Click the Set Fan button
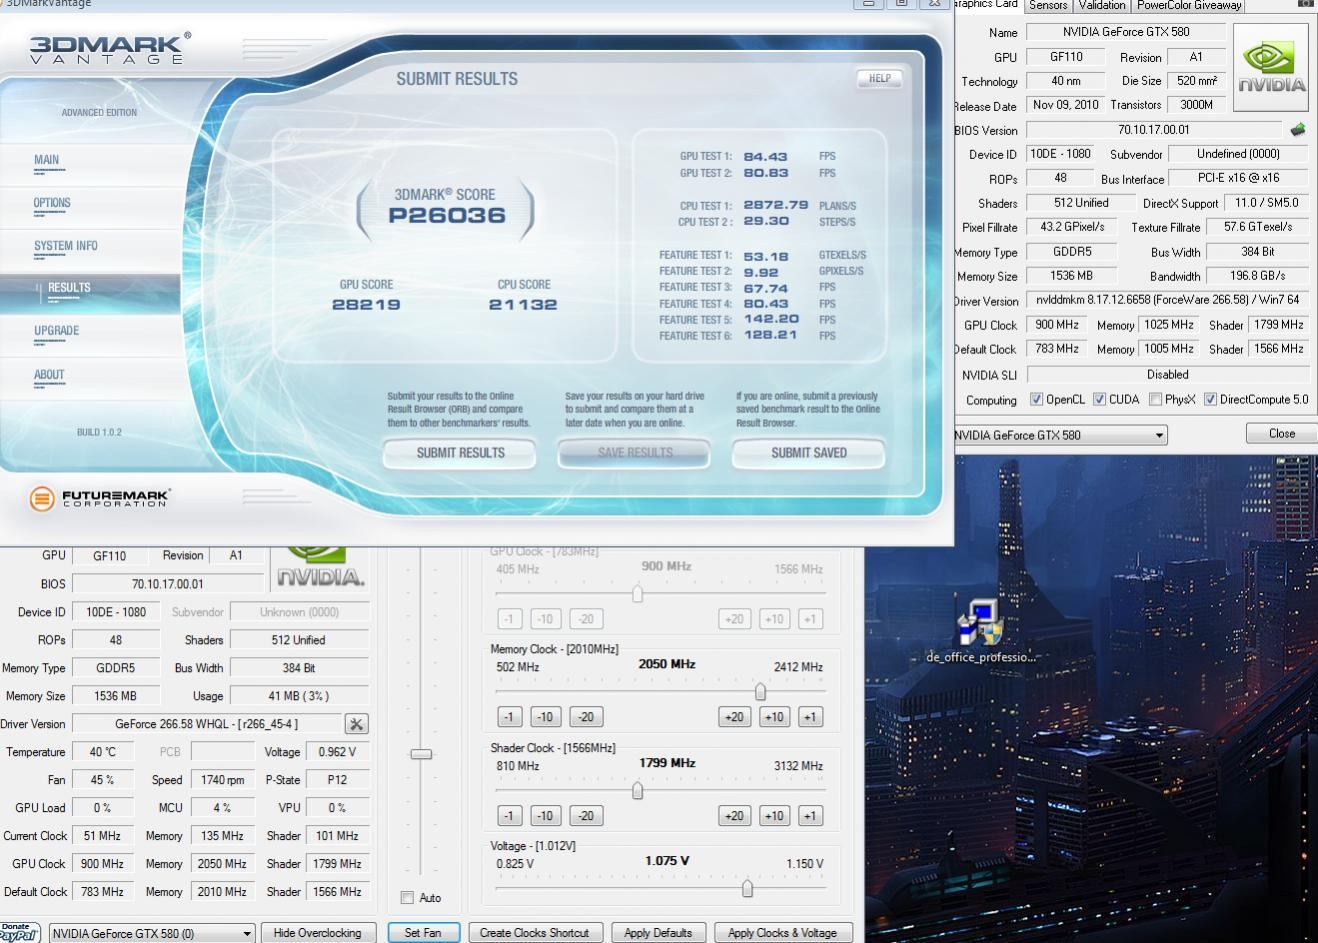The width and height of the screenshot is (1318, 943). tap(423, 933)
